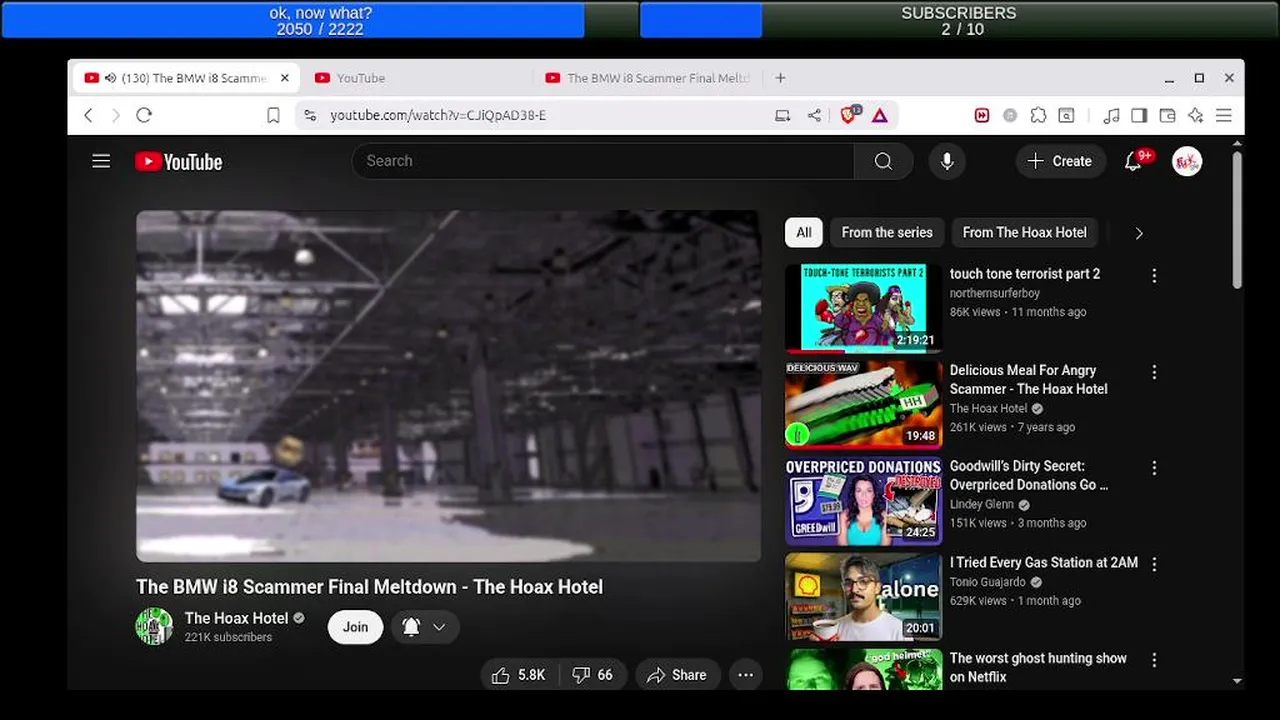The width and height of the screenshot is (1280, 720).
Task: Open YouTube notifications bell
Action: (1133, 161)
